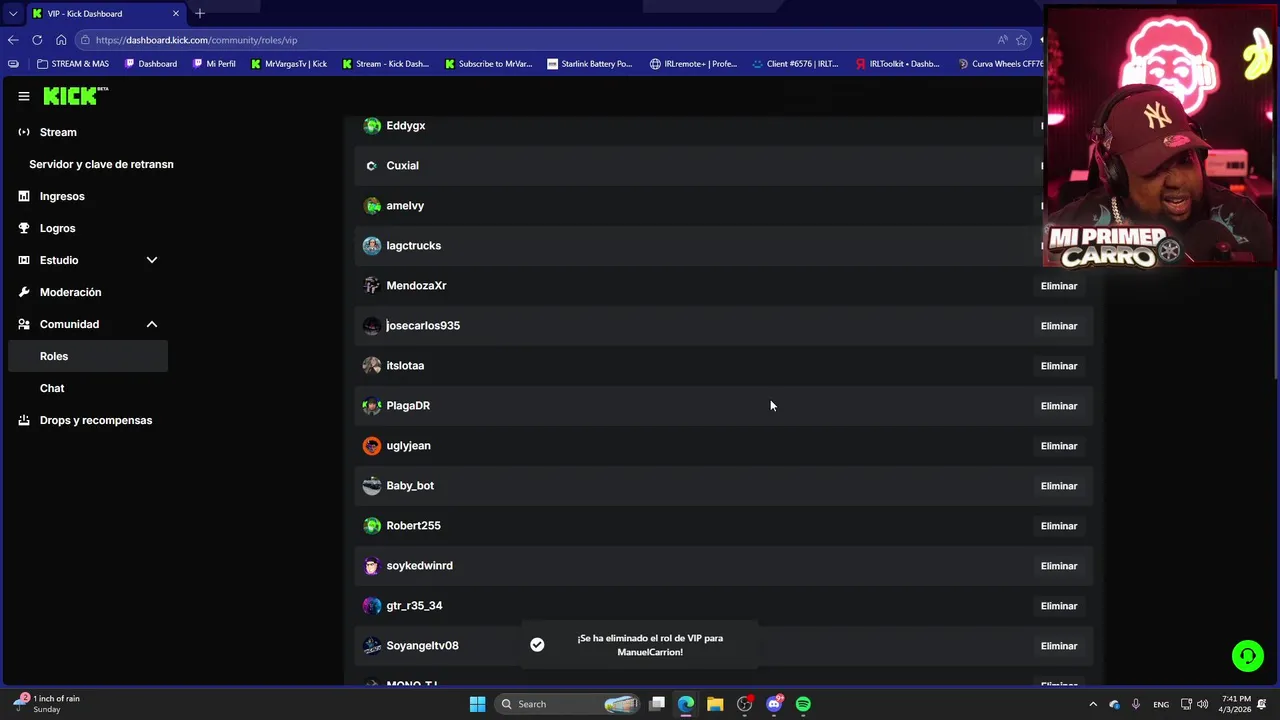
Task: Click the Moderación wrench icon
Action: click(x=24, y=292)
